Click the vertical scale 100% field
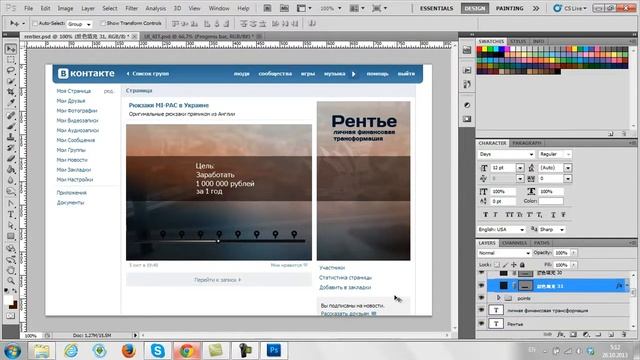640x360 pixels. pyautogui.click(x=502, y=191)
